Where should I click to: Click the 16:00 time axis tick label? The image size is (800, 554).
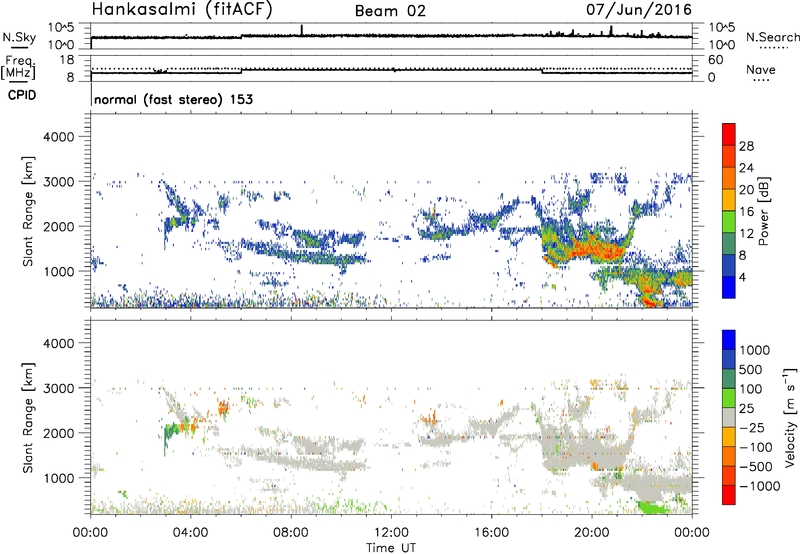(x=491, y=533)
